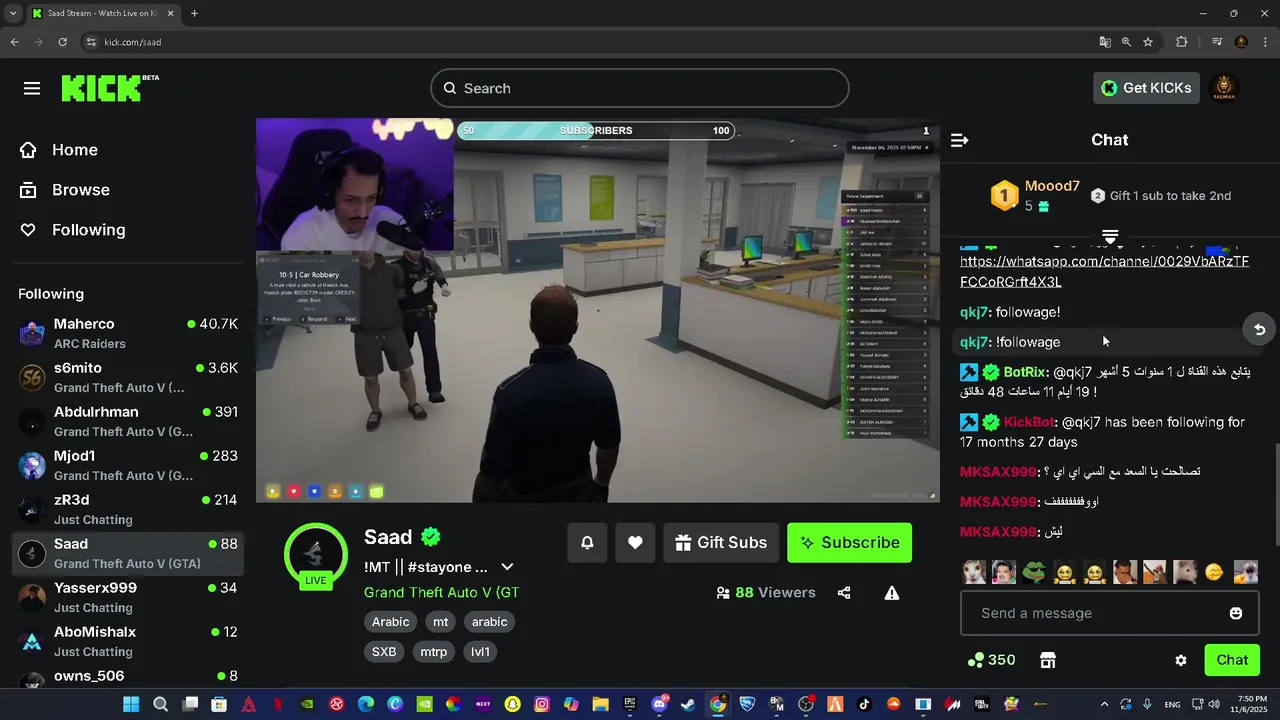
Task: Open the hamburger sidebar menu
Action: [32, 88]
